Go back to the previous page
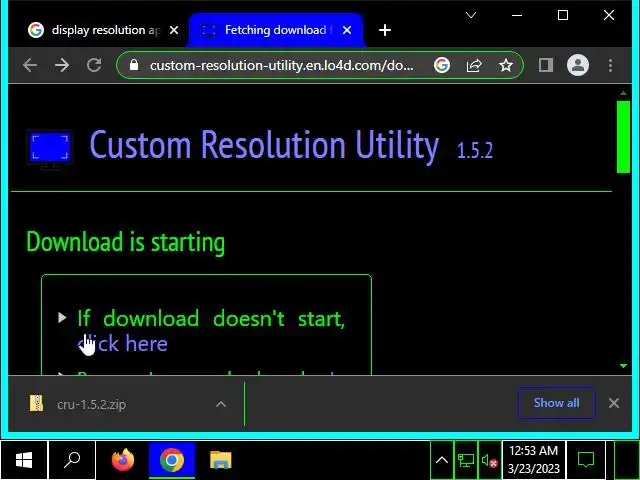The image size is (640, 480). tap(30, 65)
